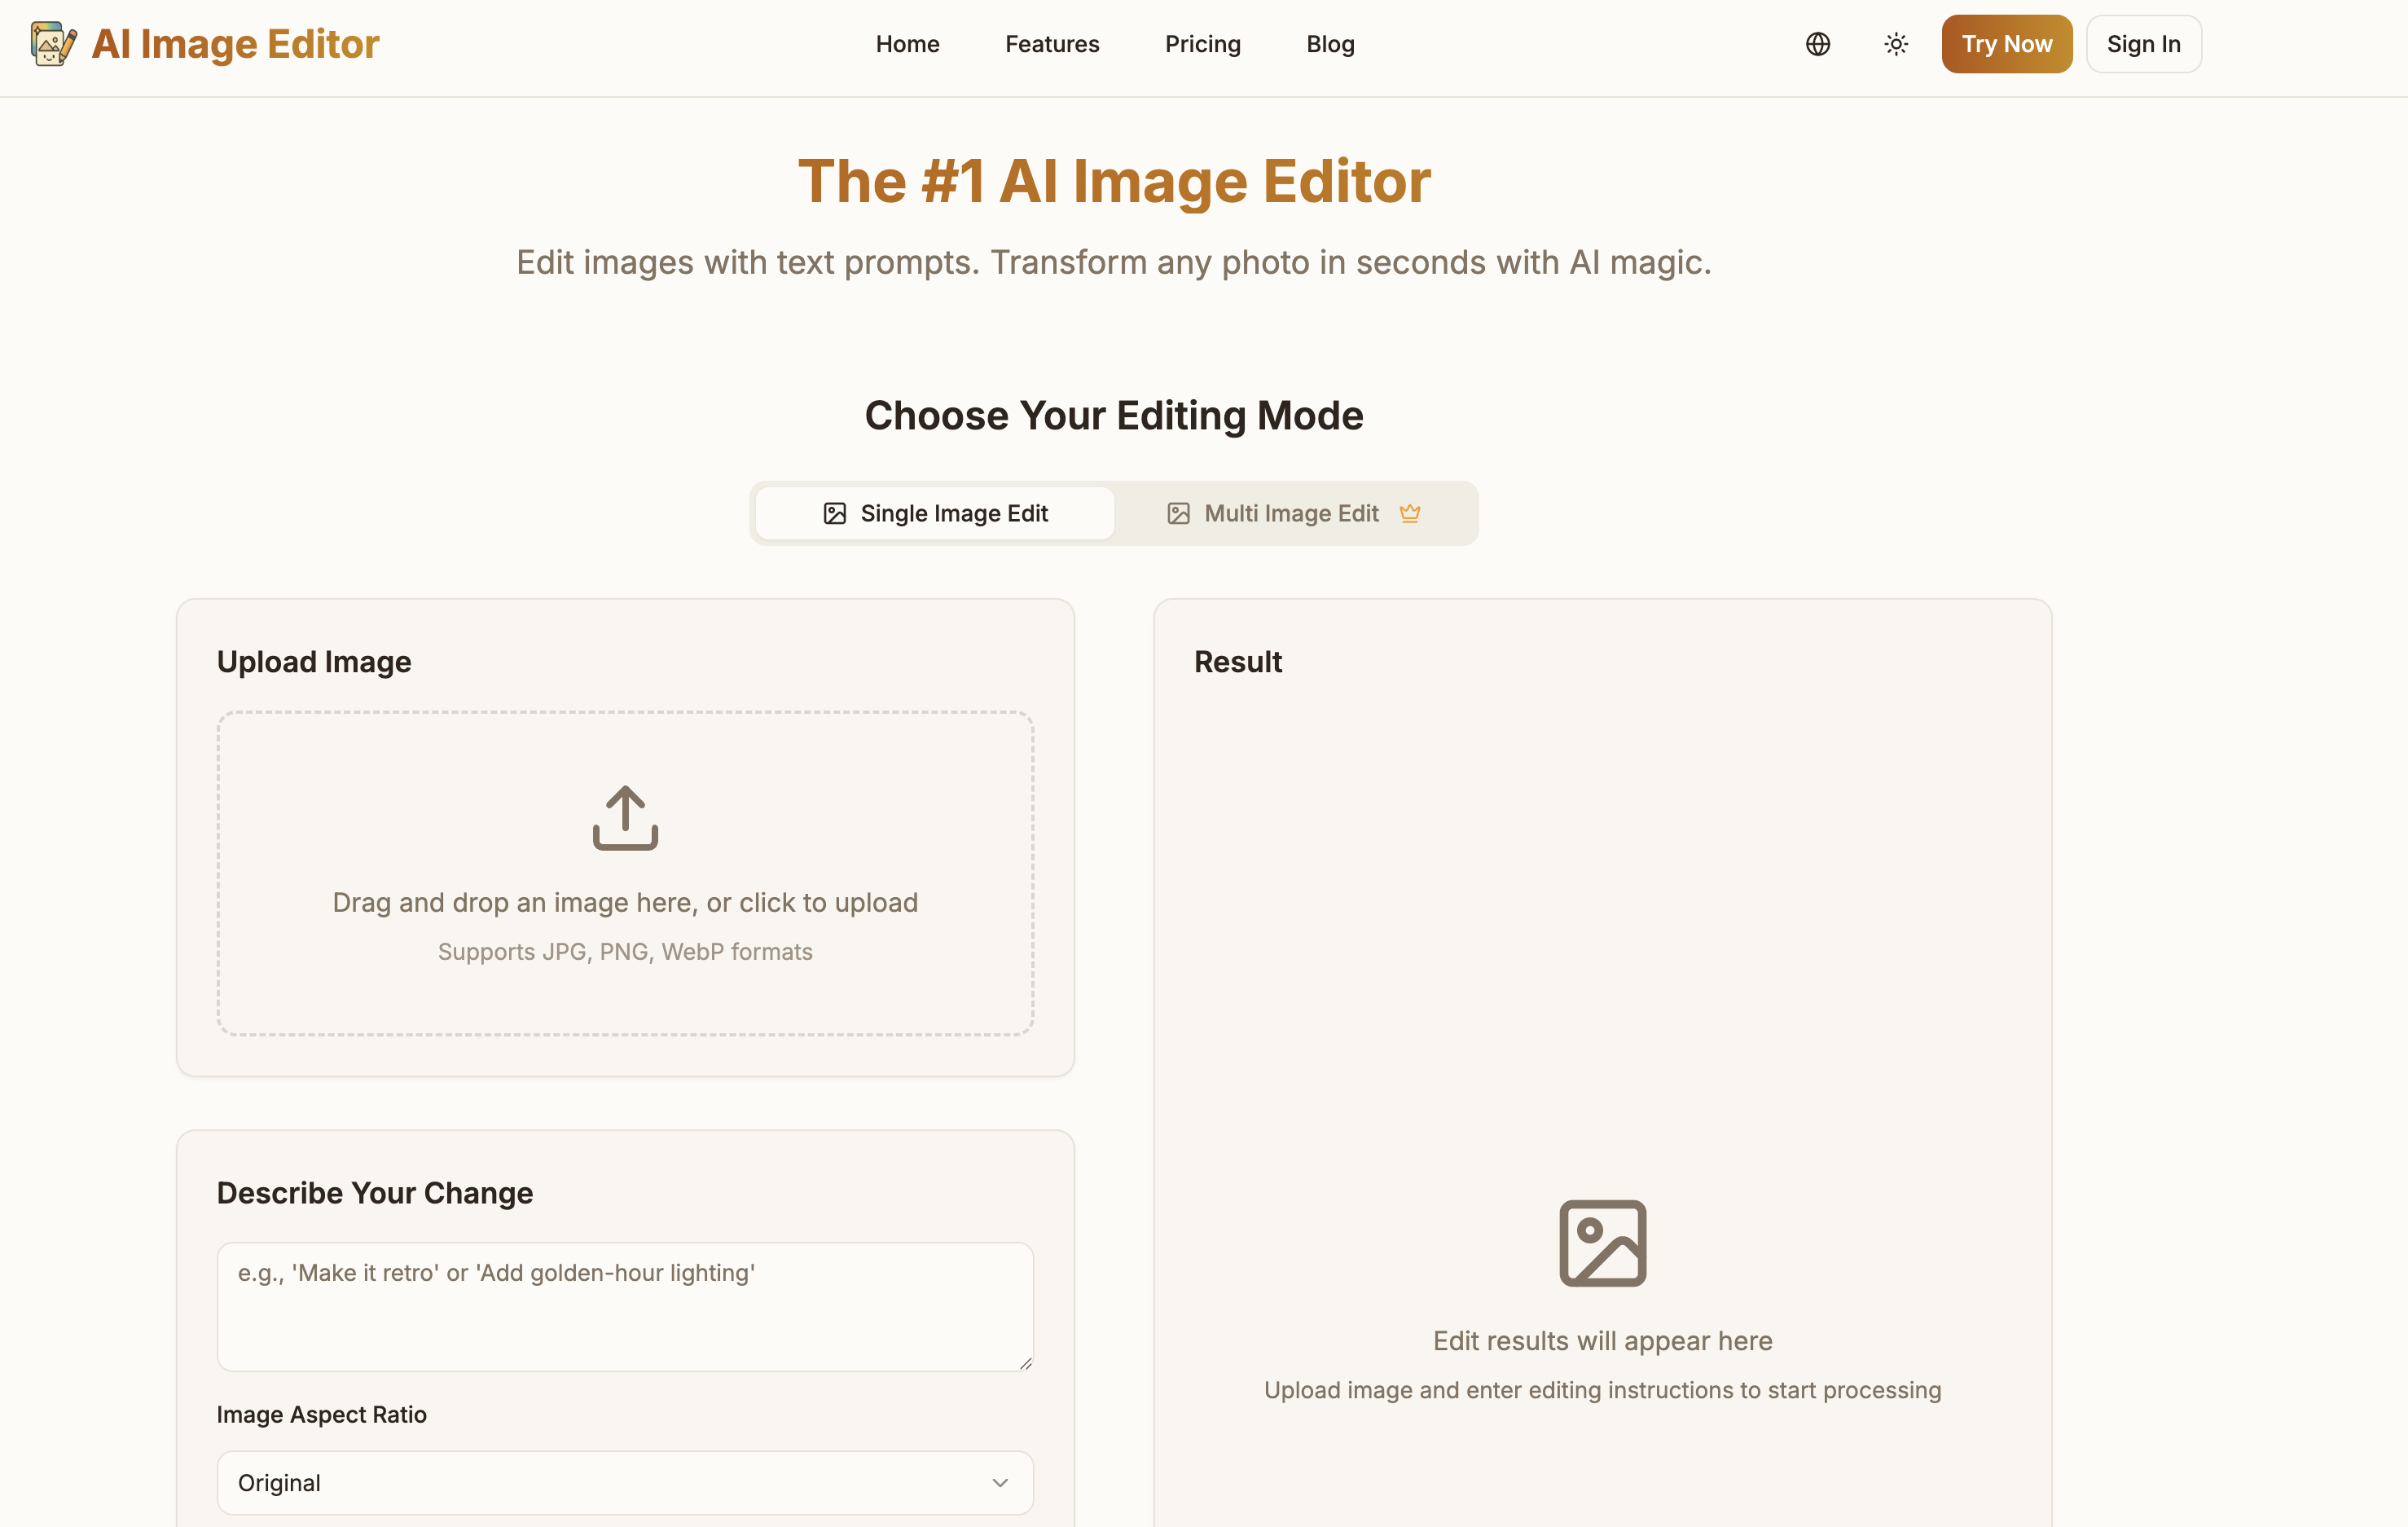The height and width of the screenshot is (1527, 2408).
Task: Click the Describe Your Change text field
Action: click(x=625, y=1306)
